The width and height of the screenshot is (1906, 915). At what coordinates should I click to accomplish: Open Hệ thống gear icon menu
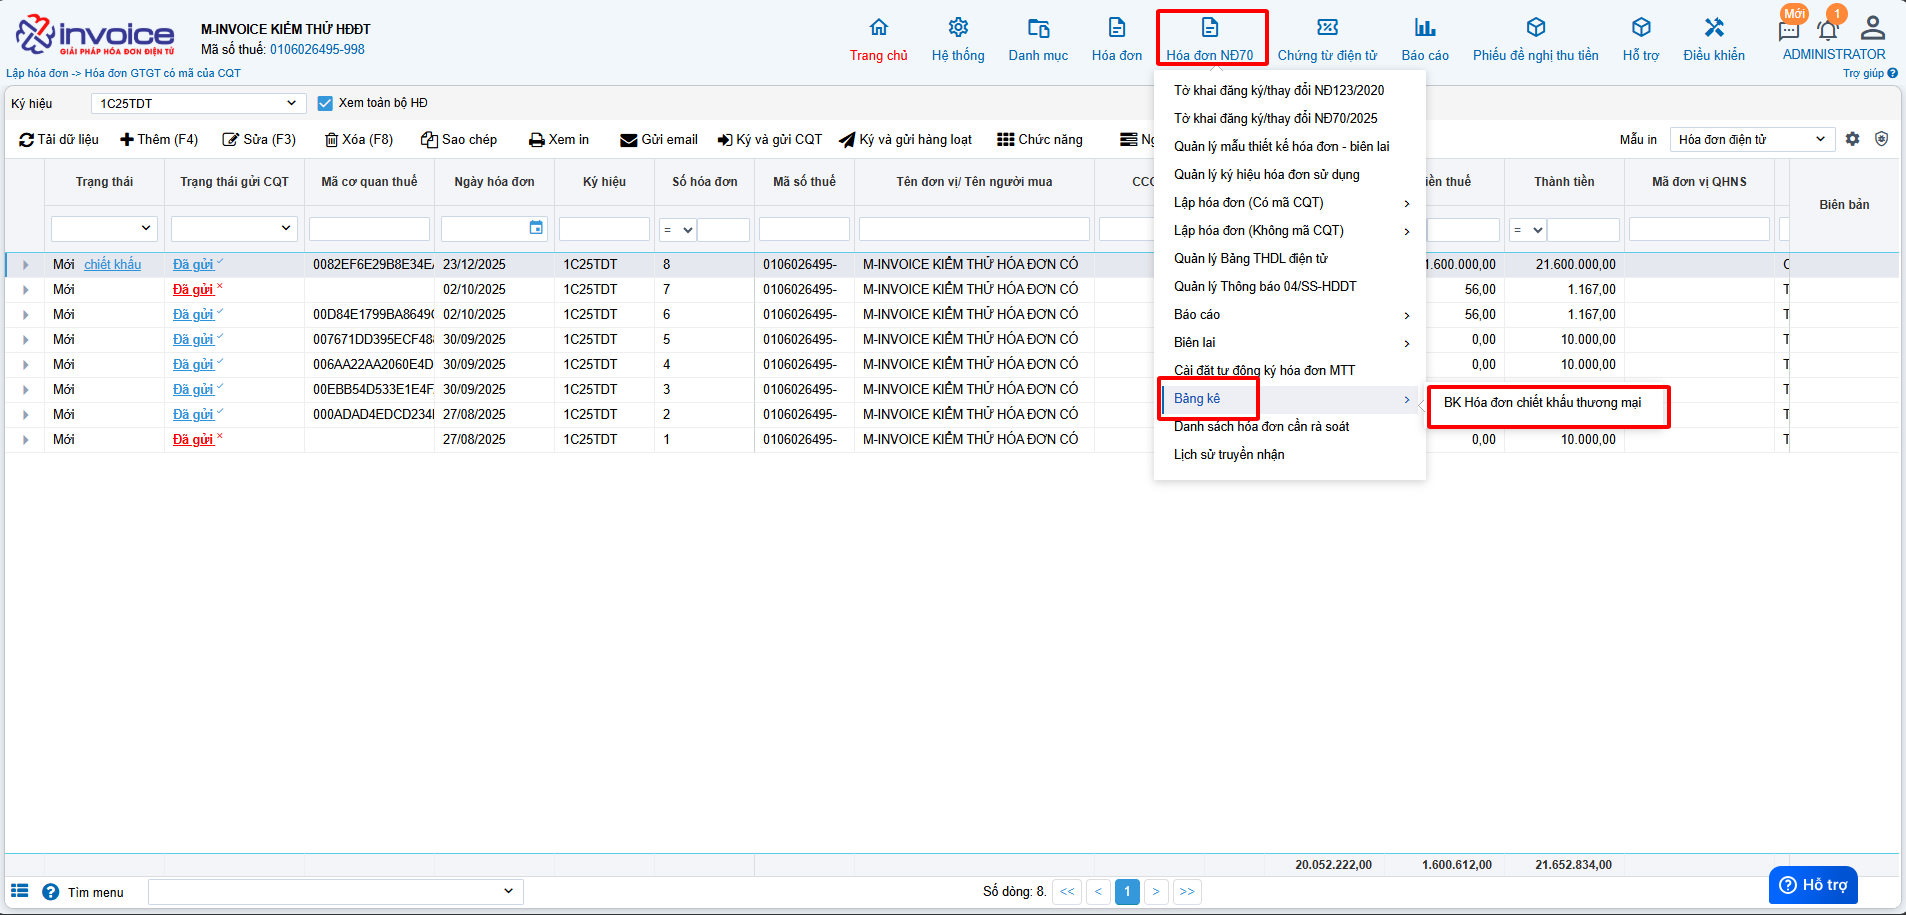pyautogui.click(x=957, y=28)
